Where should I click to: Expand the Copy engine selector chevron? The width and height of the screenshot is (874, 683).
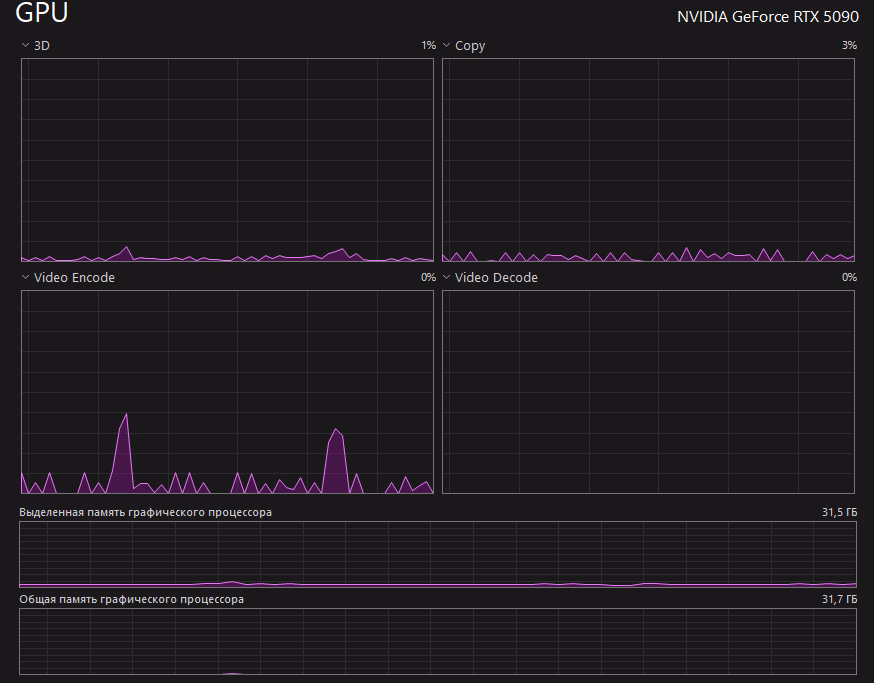point(446,46)
